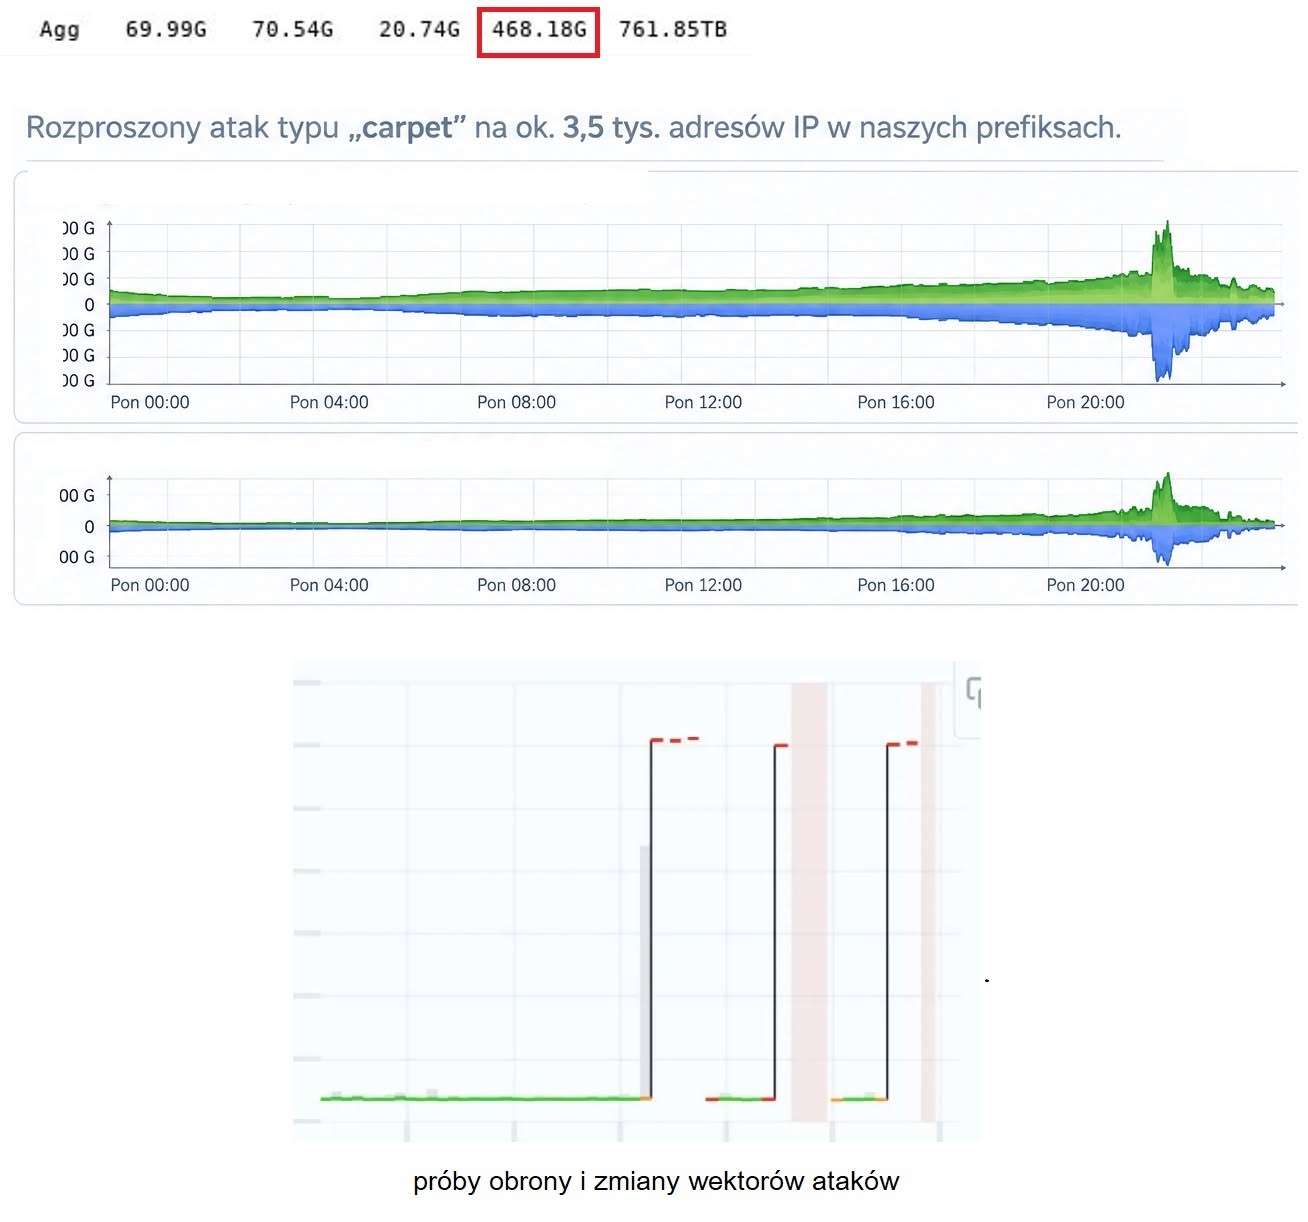Click the 761.85TB total value
Image resolution: width=1308 pixels, height=1222 pixels.
pyautogui.click(x=673, y=30)
